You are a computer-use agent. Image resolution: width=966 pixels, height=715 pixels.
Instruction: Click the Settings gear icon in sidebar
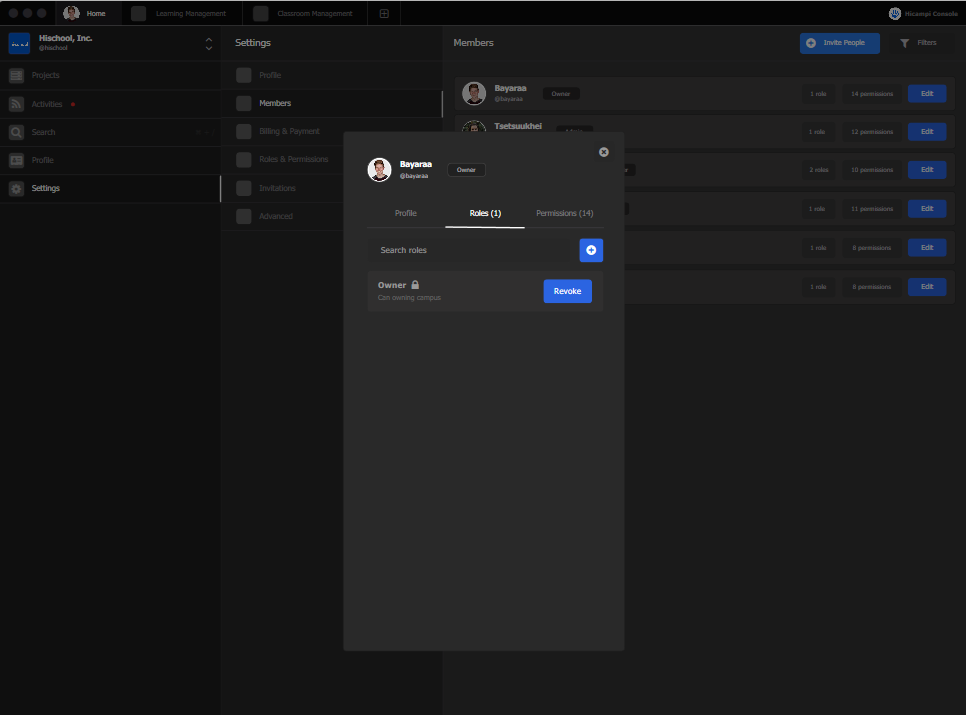point(16,188)
